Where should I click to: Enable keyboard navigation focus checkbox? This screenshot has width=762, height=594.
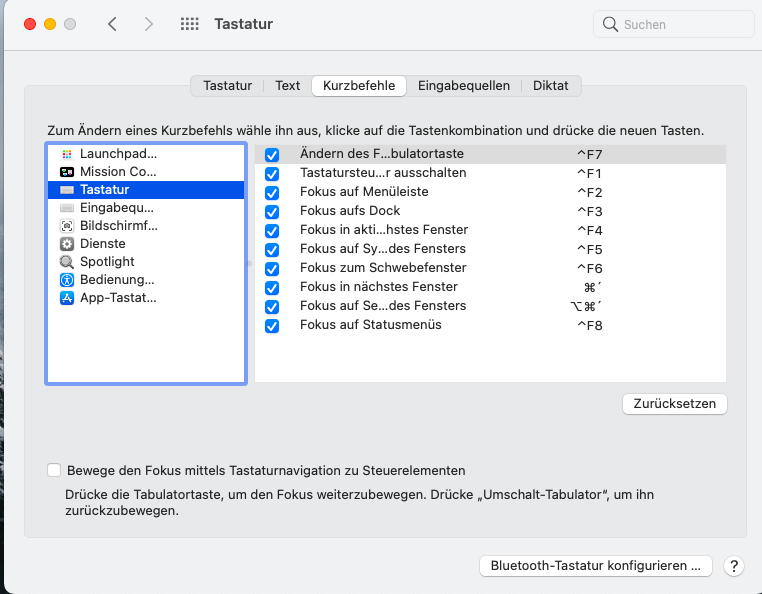tap(54, 471)
